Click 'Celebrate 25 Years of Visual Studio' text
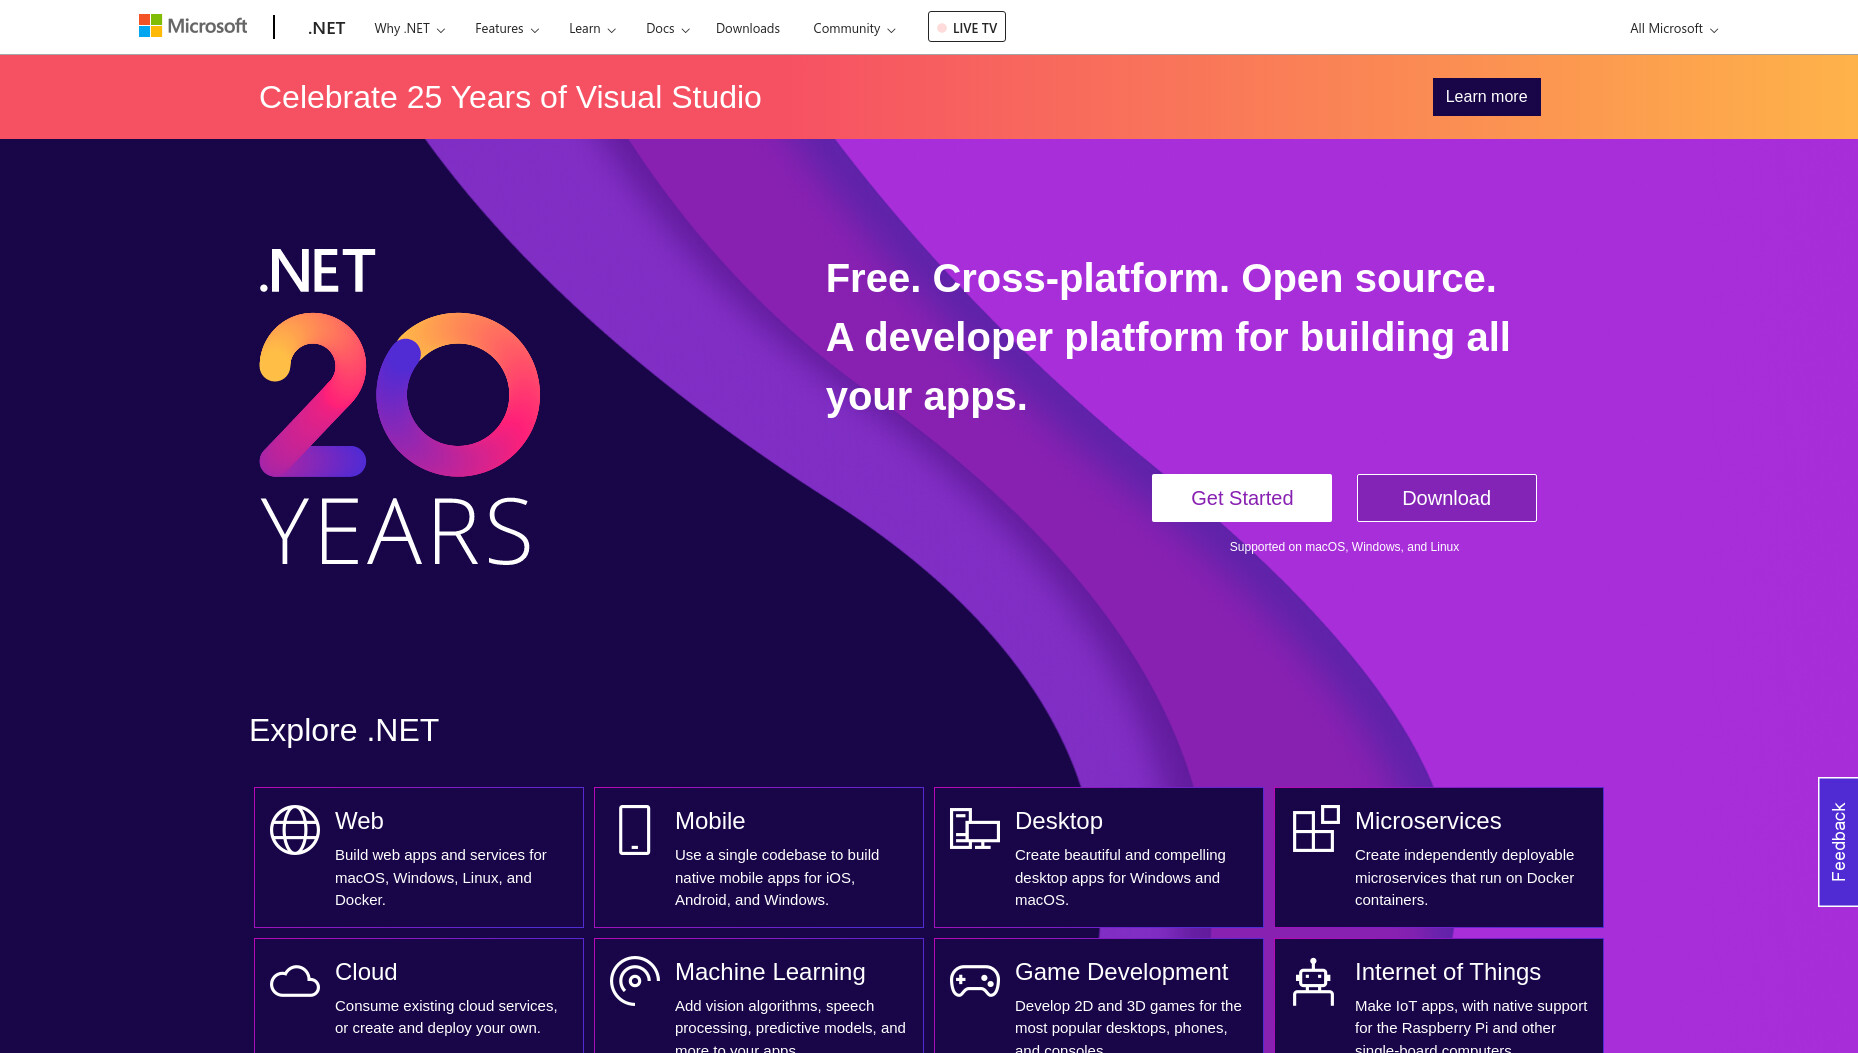The width and height of the screenshot is (1858, 1053). (x=510, y=97)
